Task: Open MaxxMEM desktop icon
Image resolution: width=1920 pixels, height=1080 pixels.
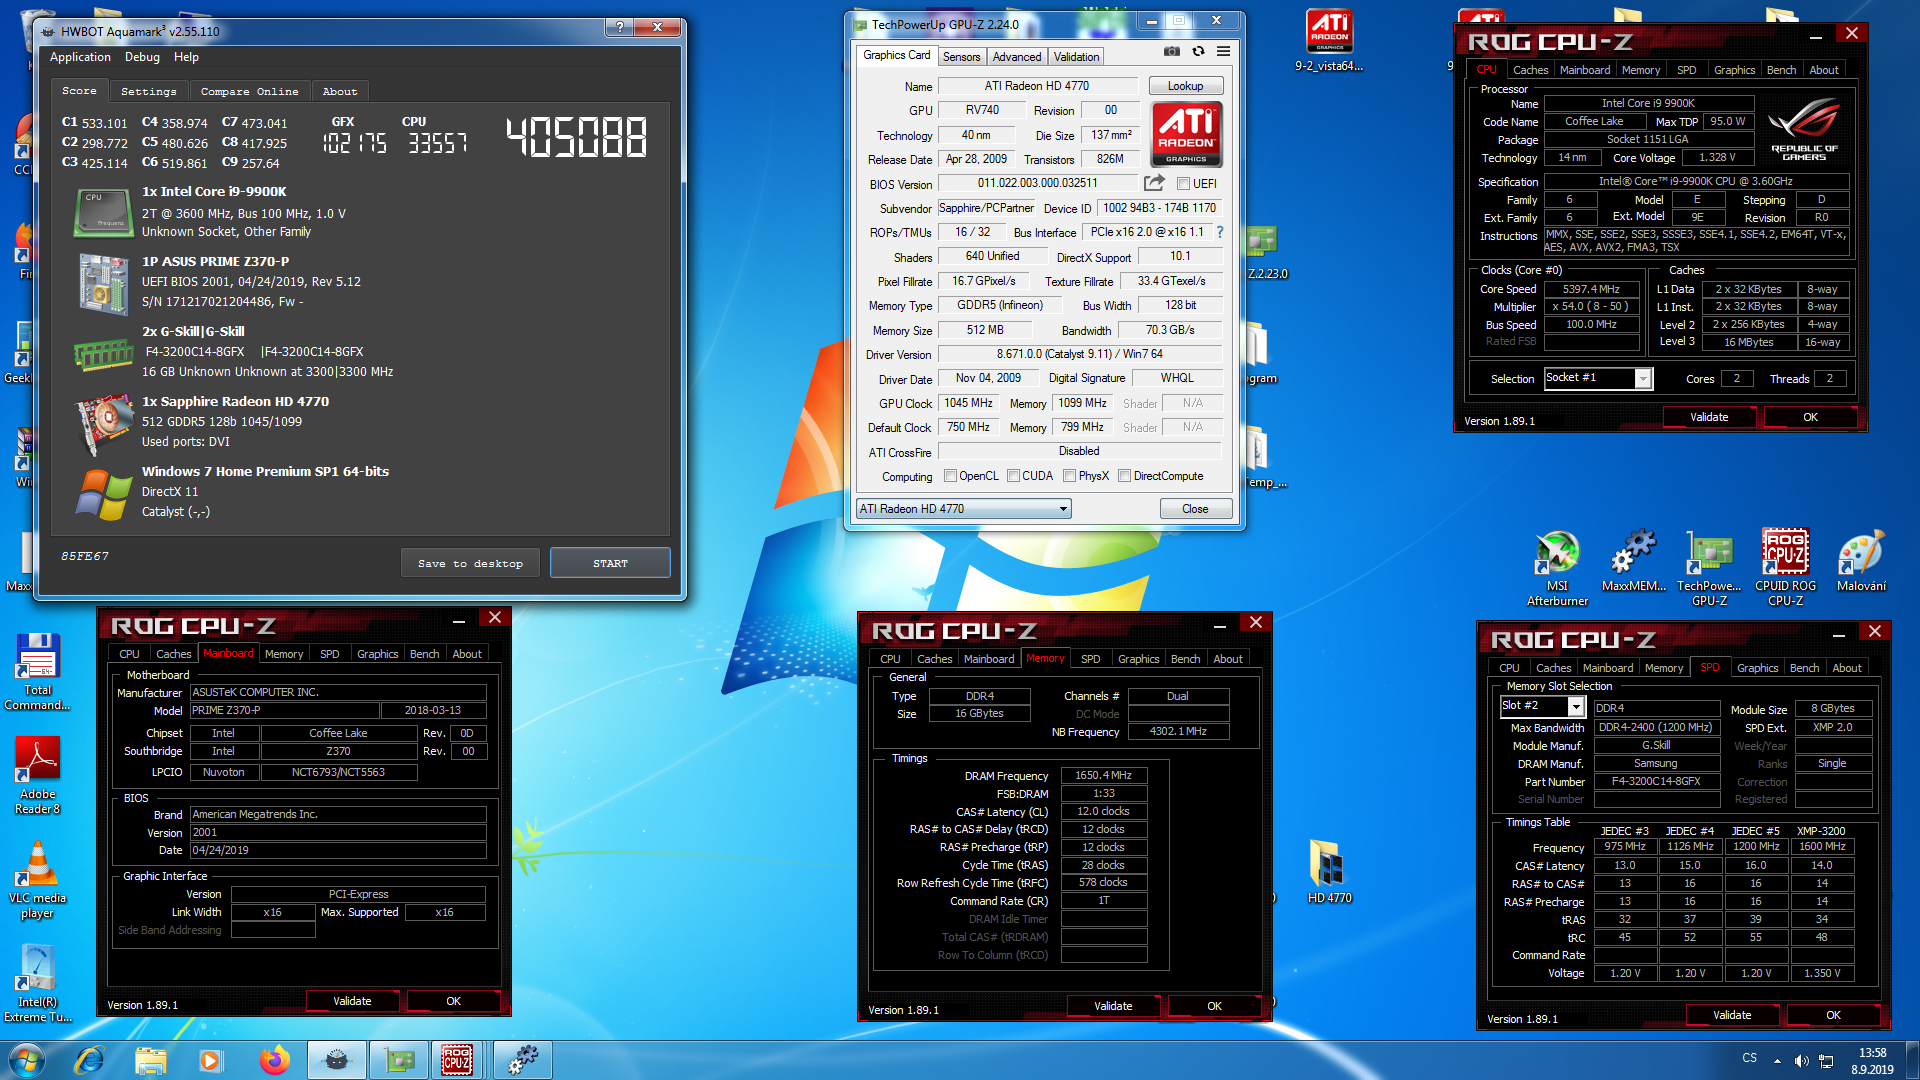Action: (1634, 561)
